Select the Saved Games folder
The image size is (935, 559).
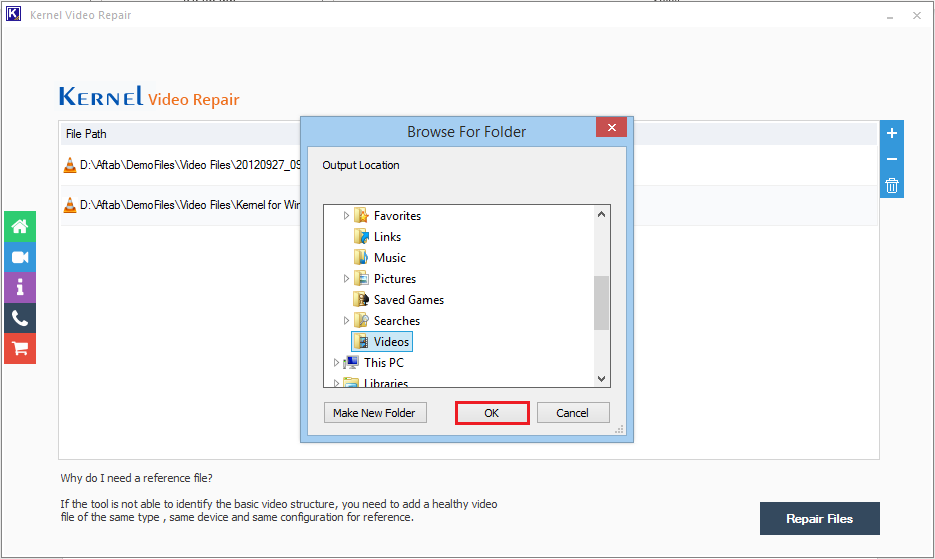408,300
